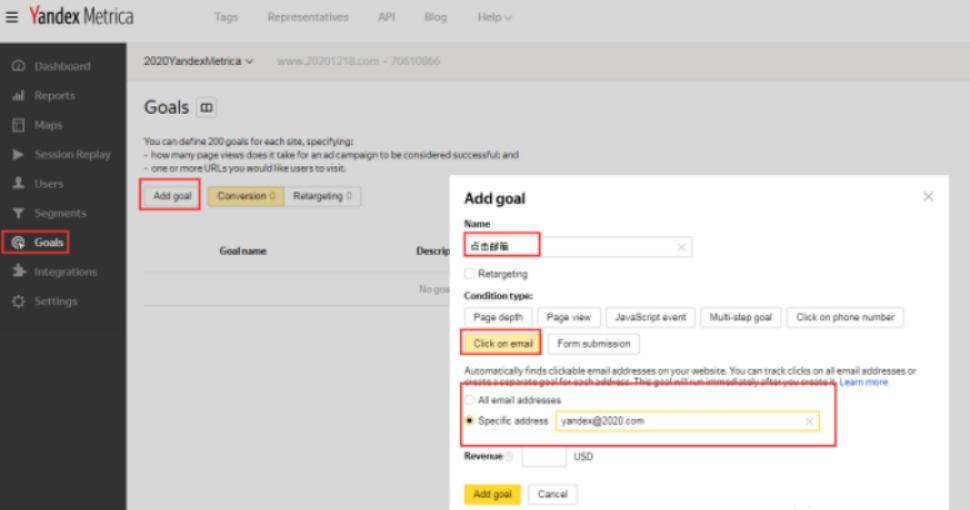Select JavaScript event condition type
The height and width of the screenshot is (510, 970).
click(x=650, y=318)
